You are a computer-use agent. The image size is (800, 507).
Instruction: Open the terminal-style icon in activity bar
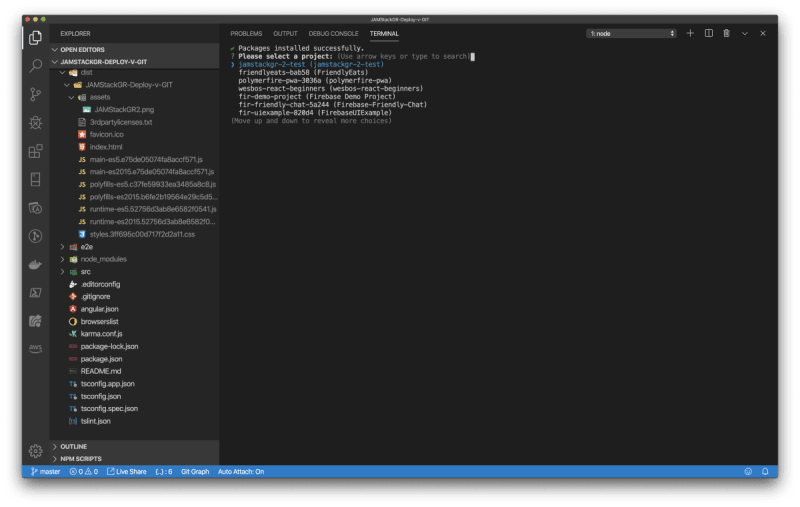(35, 293)
